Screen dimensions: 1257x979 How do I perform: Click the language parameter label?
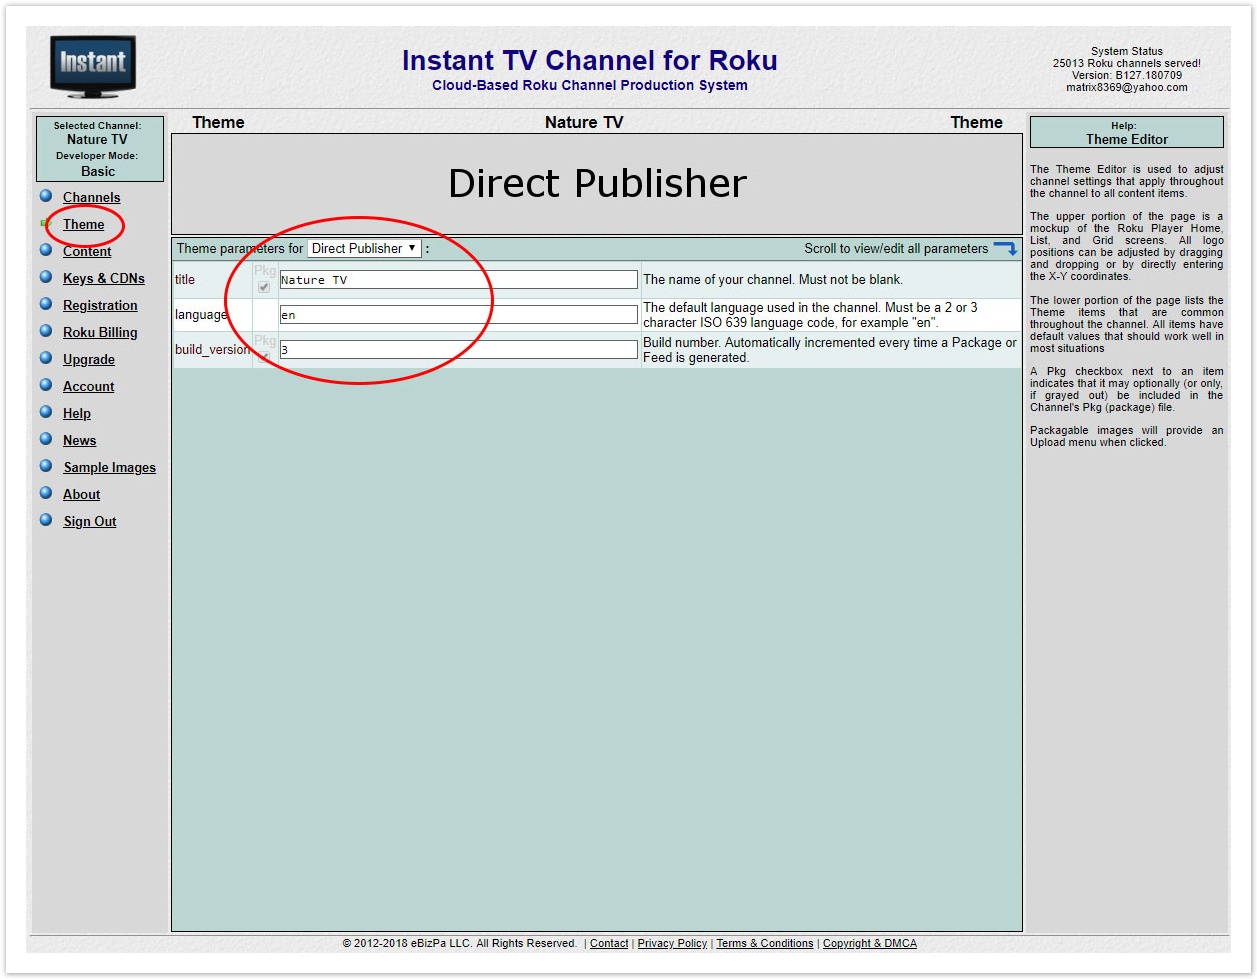201,314
